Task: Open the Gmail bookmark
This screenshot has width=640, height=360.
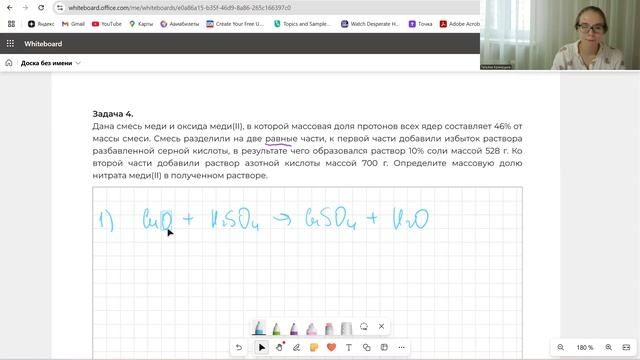Action: click(x=73, y=24)
